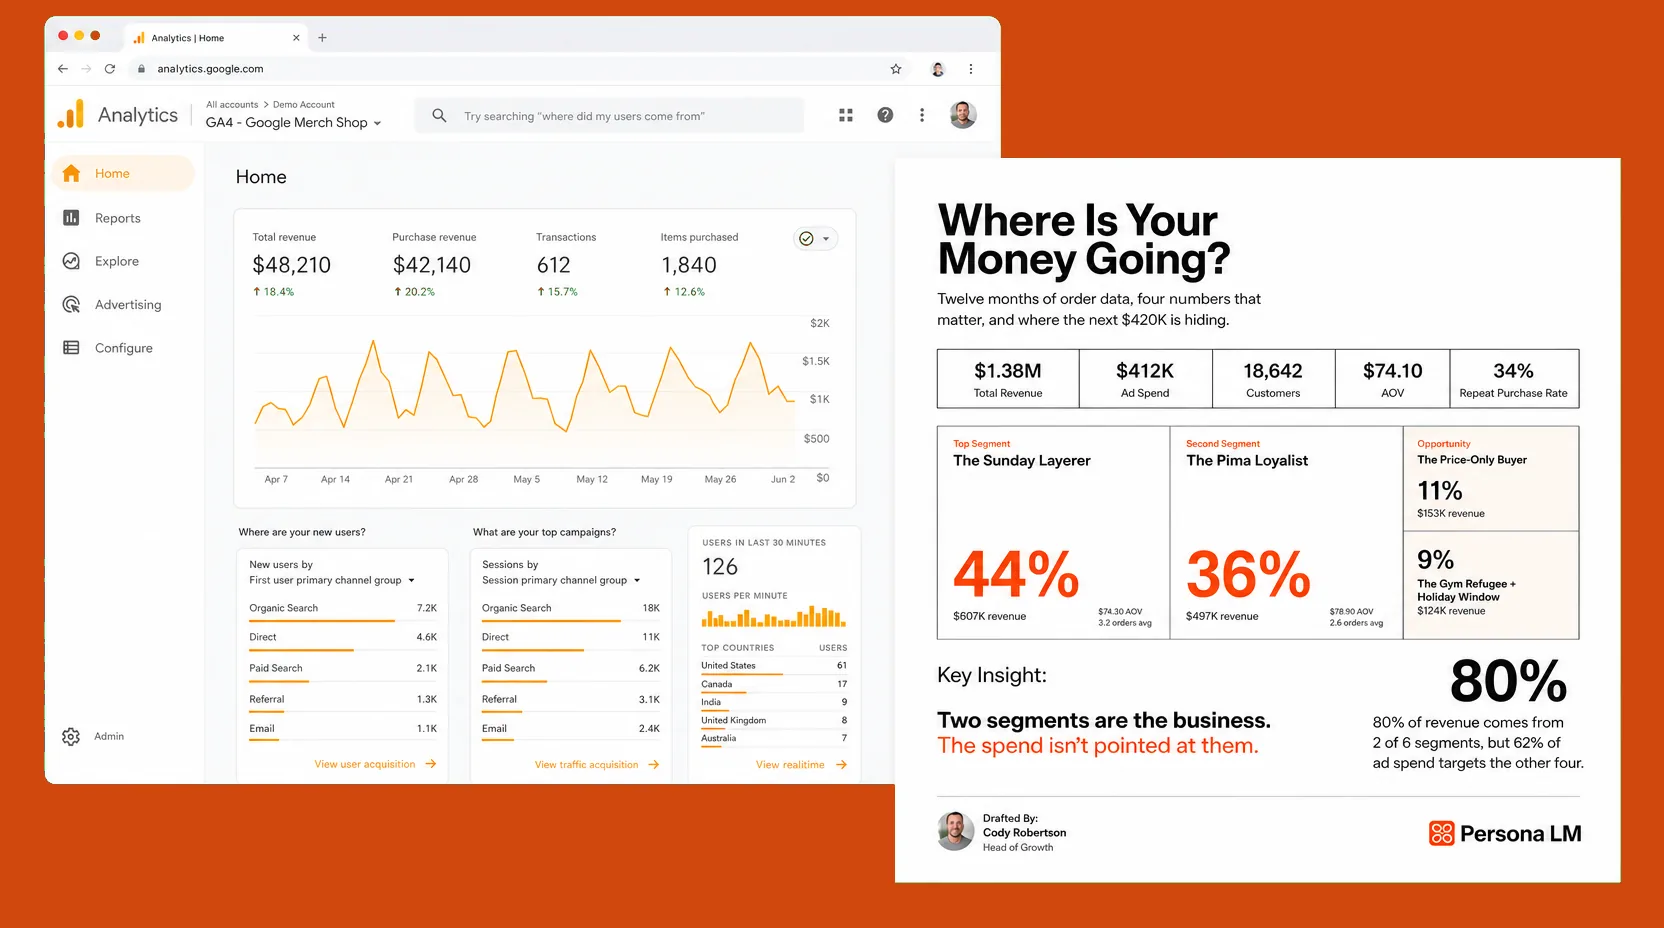Click the $1.38M Total Revenue cell

(1008, 379)
